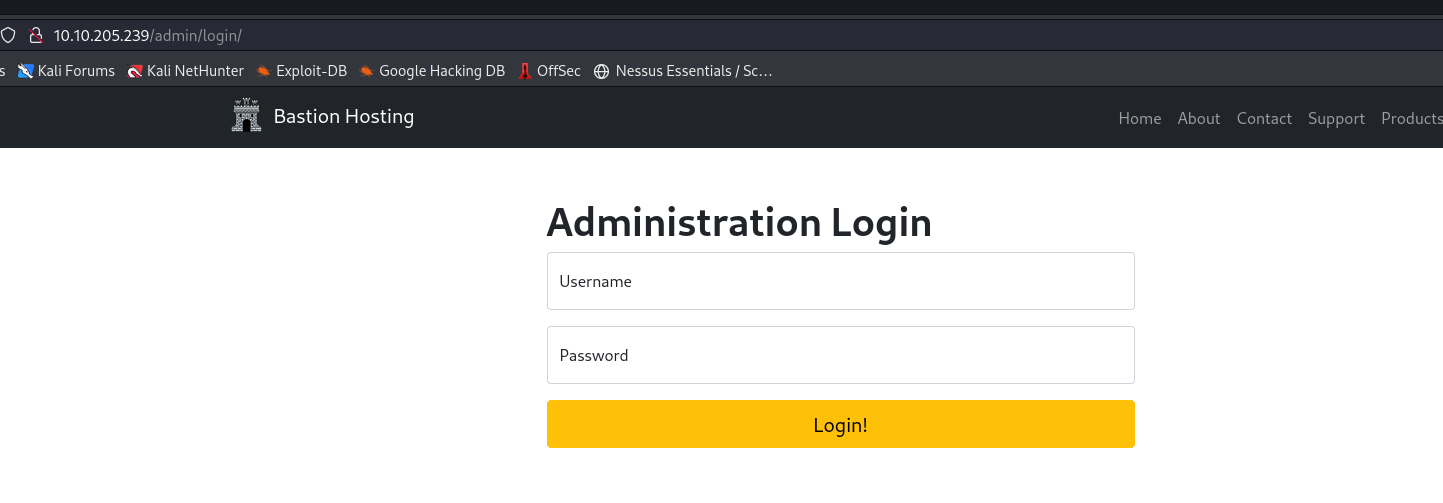This screenshot has height=503, width=1443.
Task: Click the URL address bar text
Action: point(148,35)
